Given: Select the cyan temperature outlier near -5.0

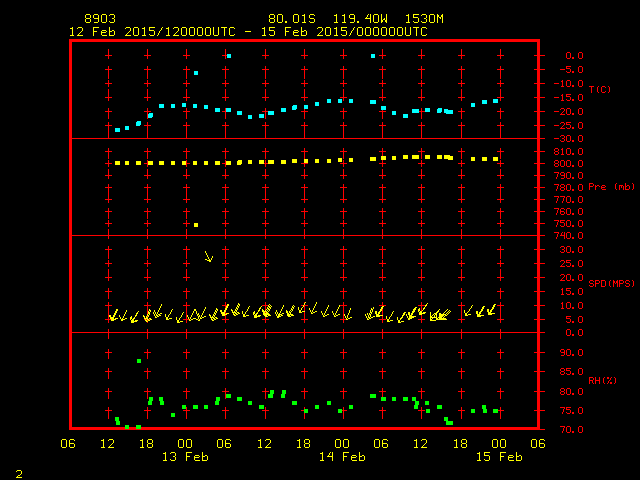Looking at the screenshot, I should pyautogui.click(x=196, y=73).
